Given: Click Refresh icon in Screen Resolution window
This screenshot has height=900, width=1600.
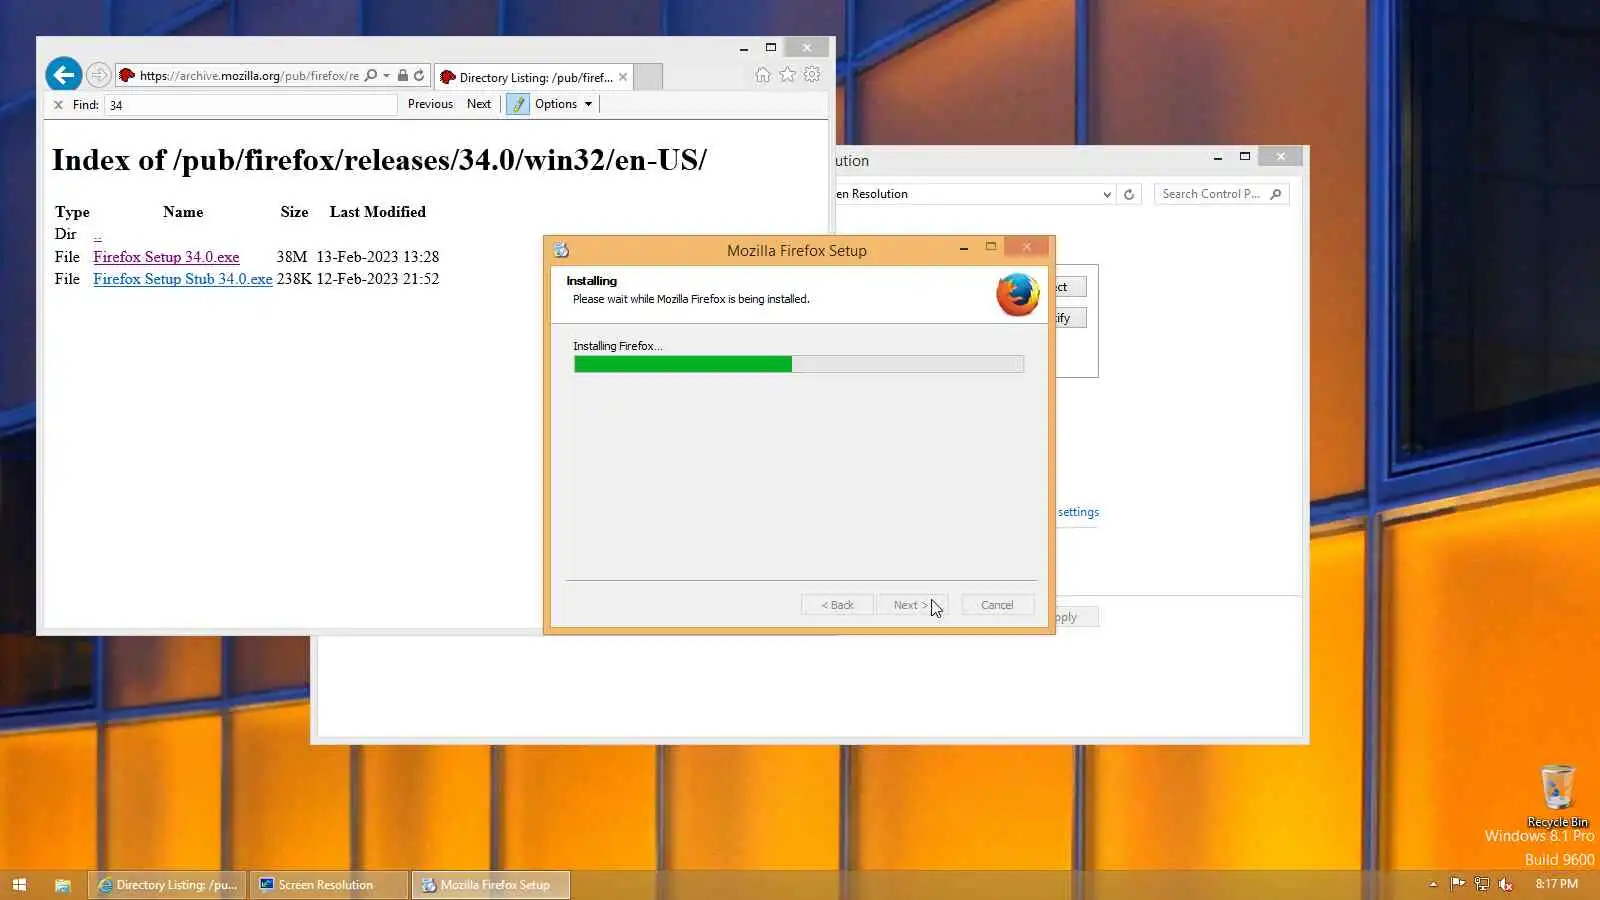Looking at the screenshot, I should click(x=1129, y=194).
